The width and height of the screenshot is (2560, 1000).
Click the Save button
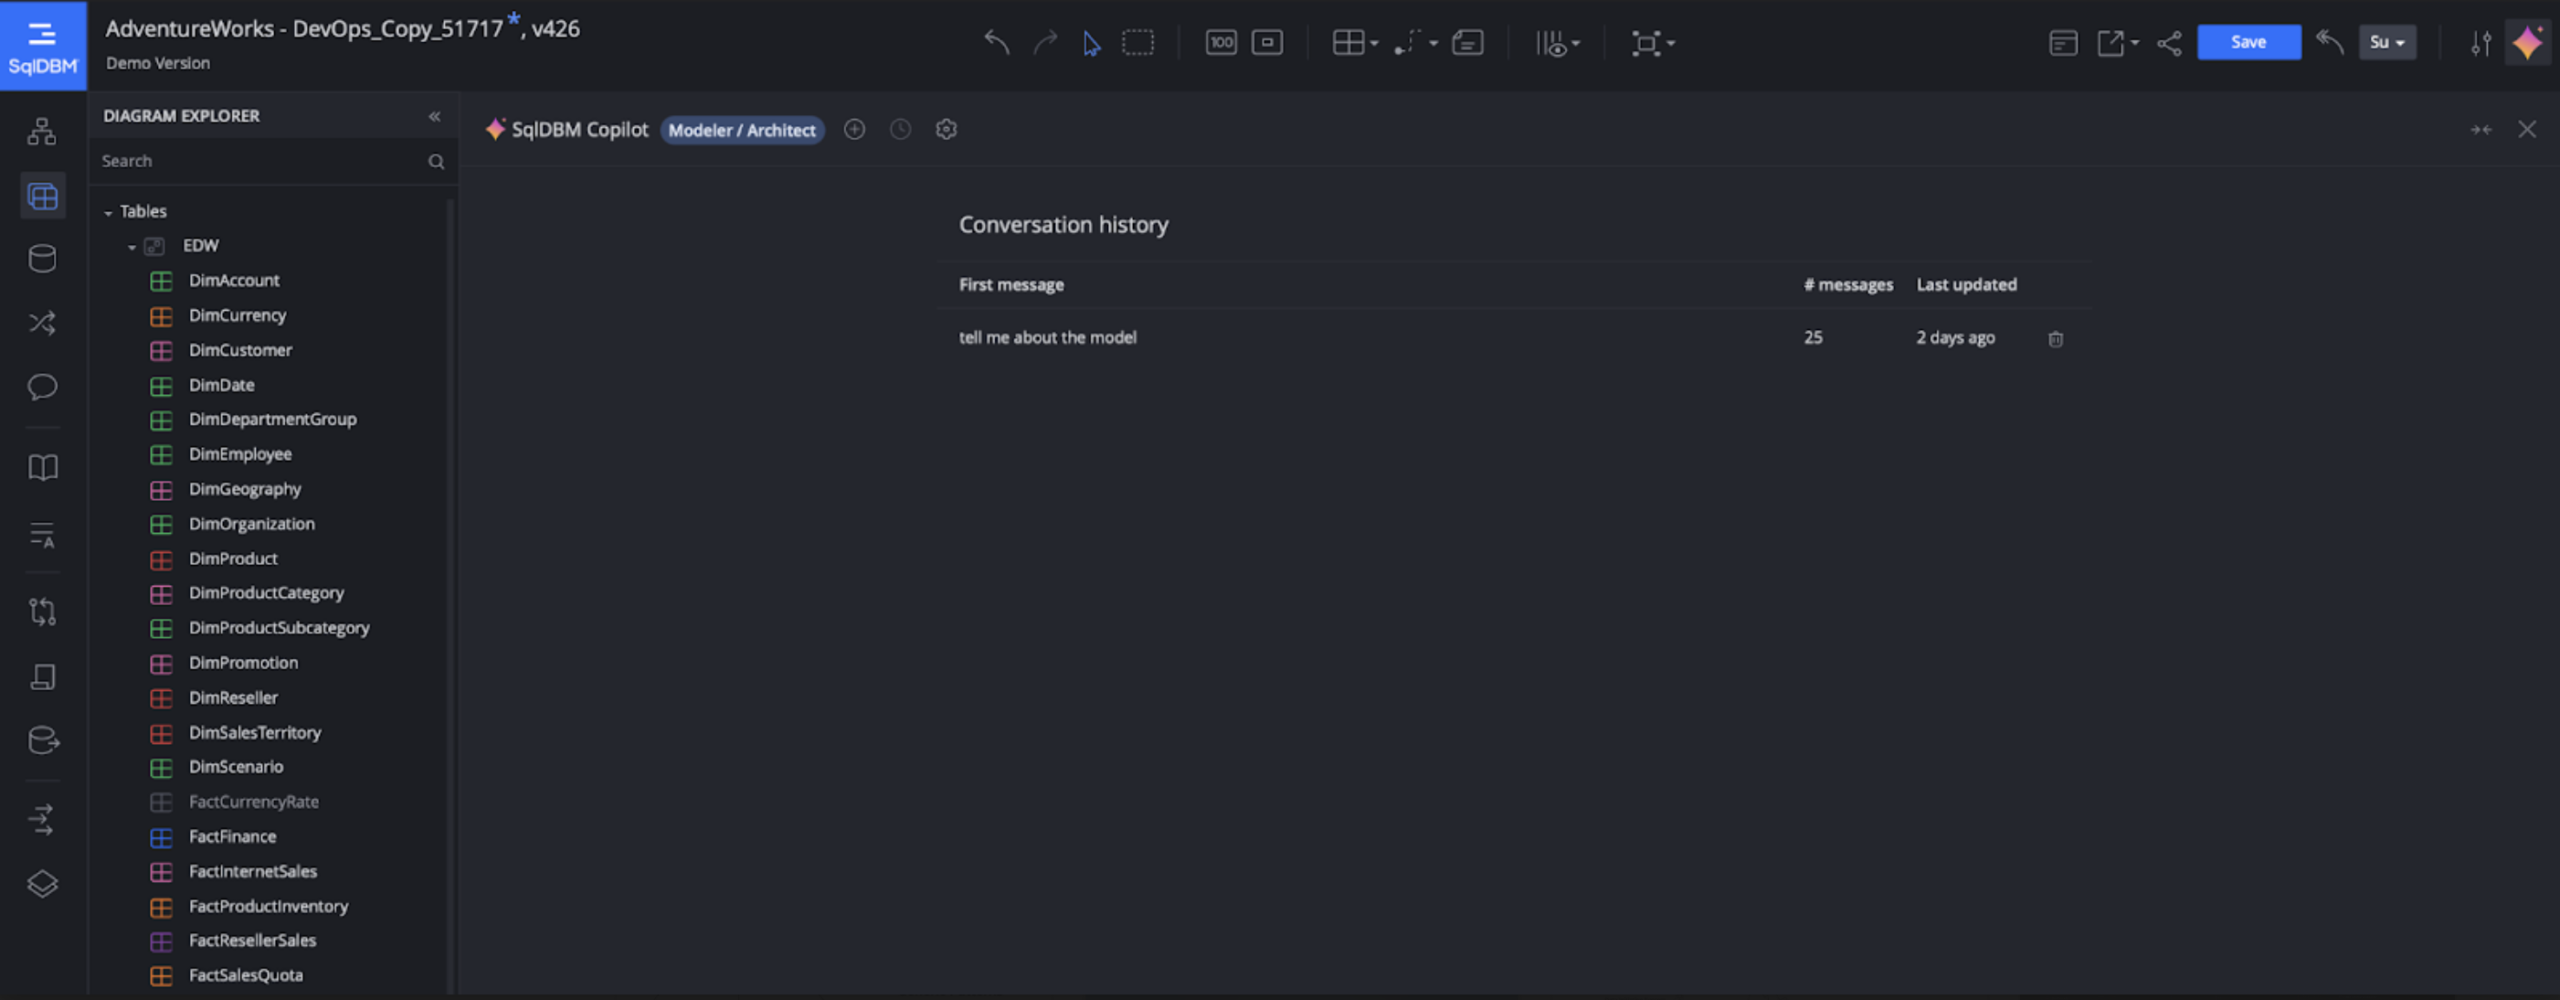pyautogui.click(x=2248, y=42)
